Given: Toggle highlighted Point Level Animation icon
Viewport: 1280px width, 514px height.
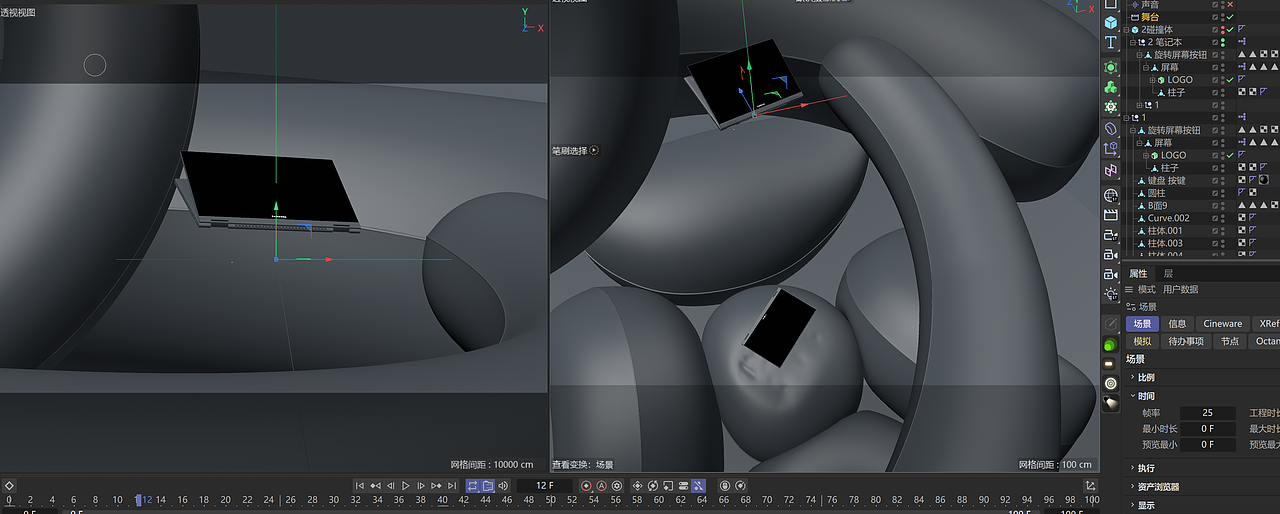Looking at the screenshot, I should click(698, 486).
